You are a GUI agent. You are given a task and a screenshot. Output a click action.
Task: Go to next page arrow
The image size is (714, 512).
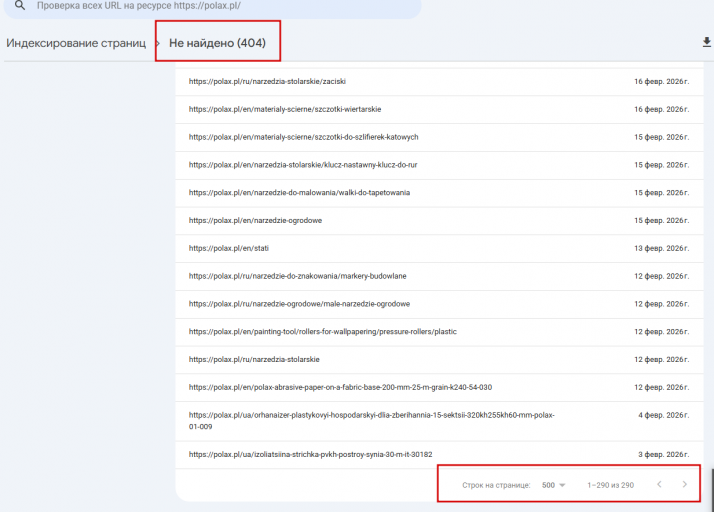point(684,484)
